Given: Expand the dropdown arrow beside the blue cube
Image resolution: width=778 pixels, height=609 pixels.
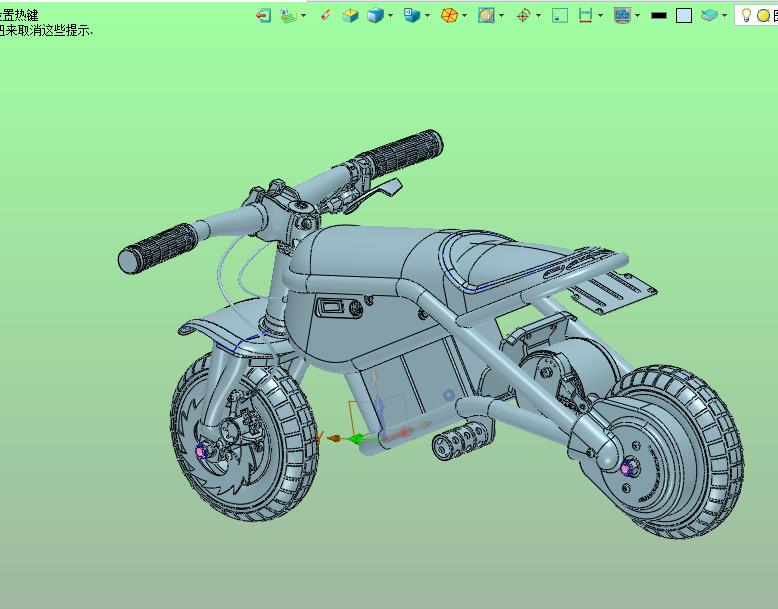Looking at the screenshot, I should [390, 15].
